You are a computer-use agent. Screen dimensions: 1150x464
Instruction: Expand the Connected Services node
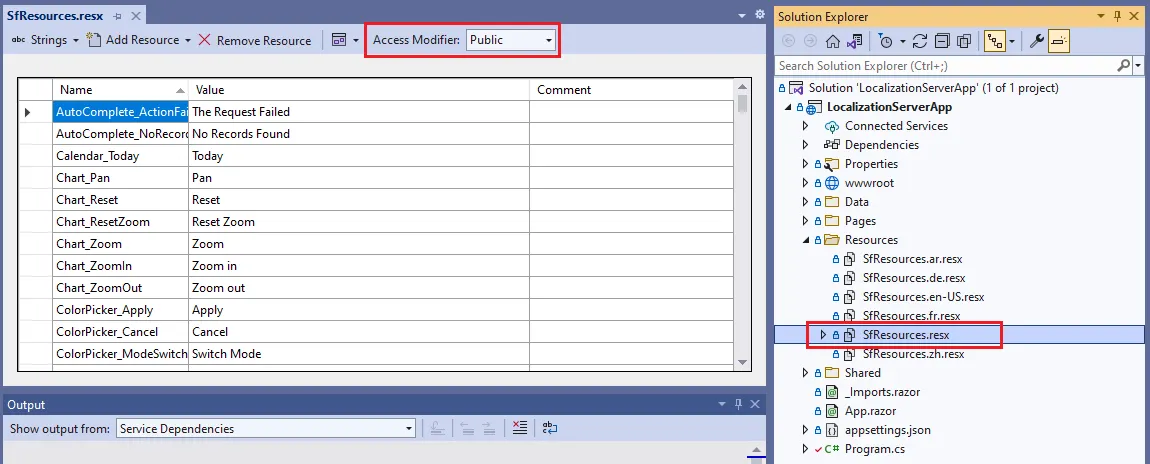(x=805, y=126)
